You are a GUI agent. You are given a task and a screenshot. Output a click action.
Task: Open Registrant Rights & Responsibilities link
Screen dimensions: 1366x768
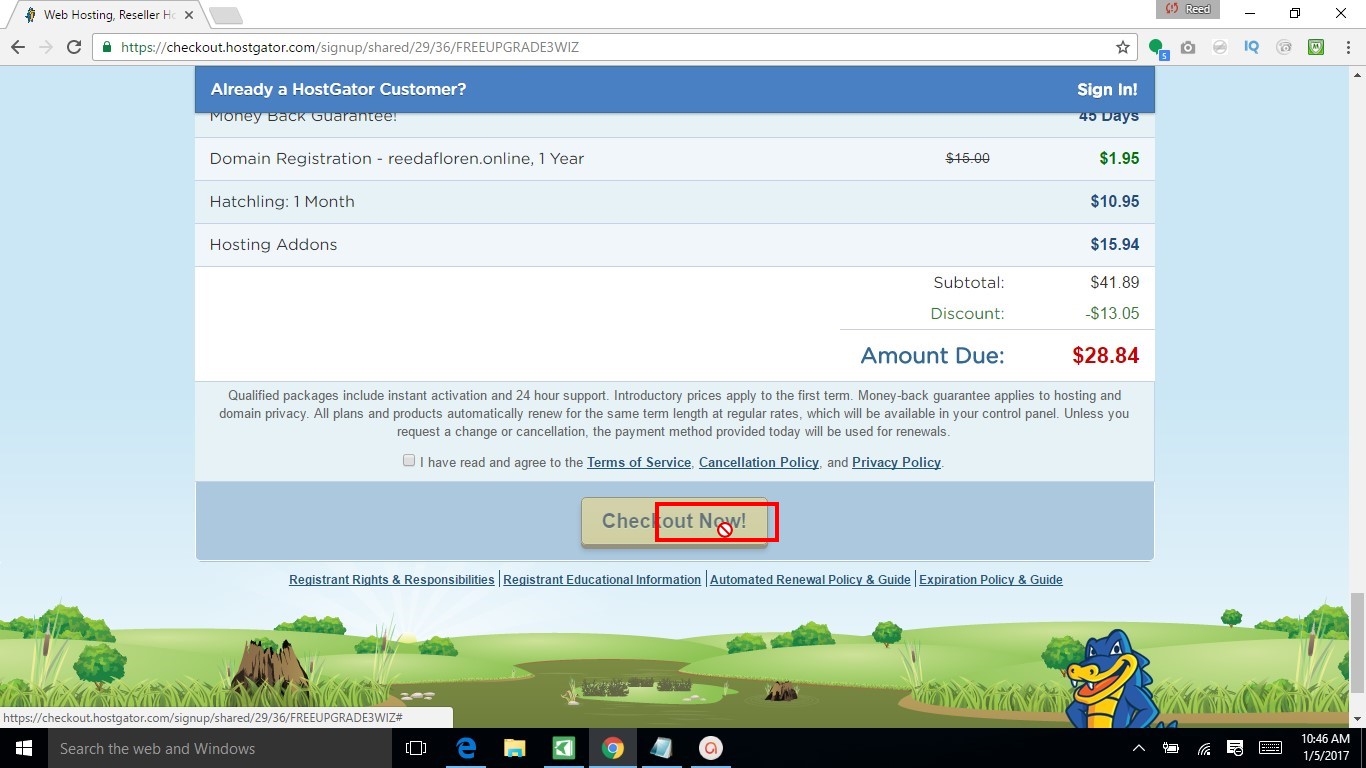coord(392,580)
